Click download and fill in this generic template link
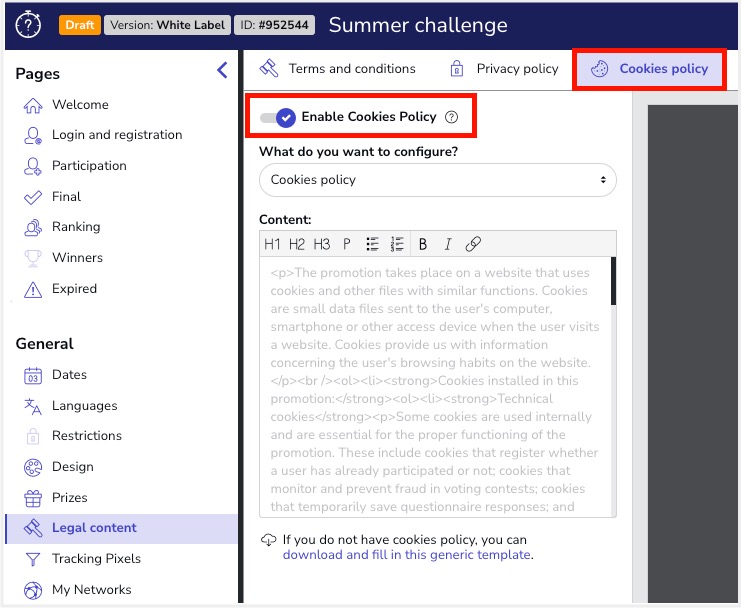This screenshot has width=741, height=608. [x=407, y=555]
